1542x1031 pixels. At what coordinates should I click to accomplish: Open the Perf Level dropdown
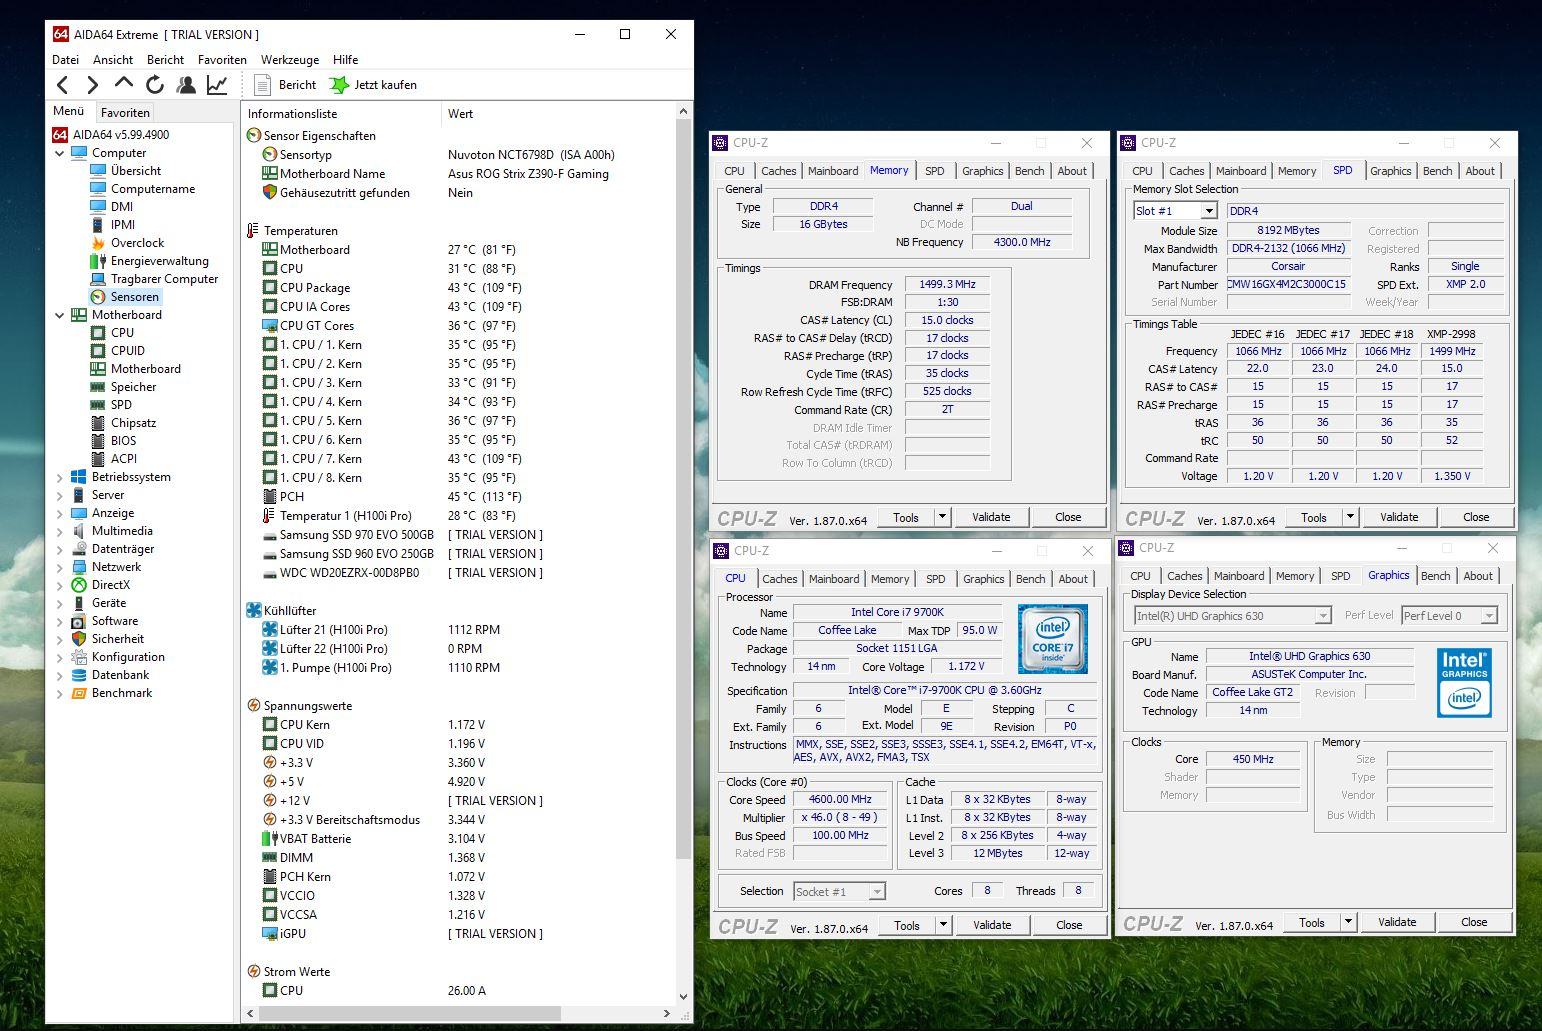click(1449, 616)
